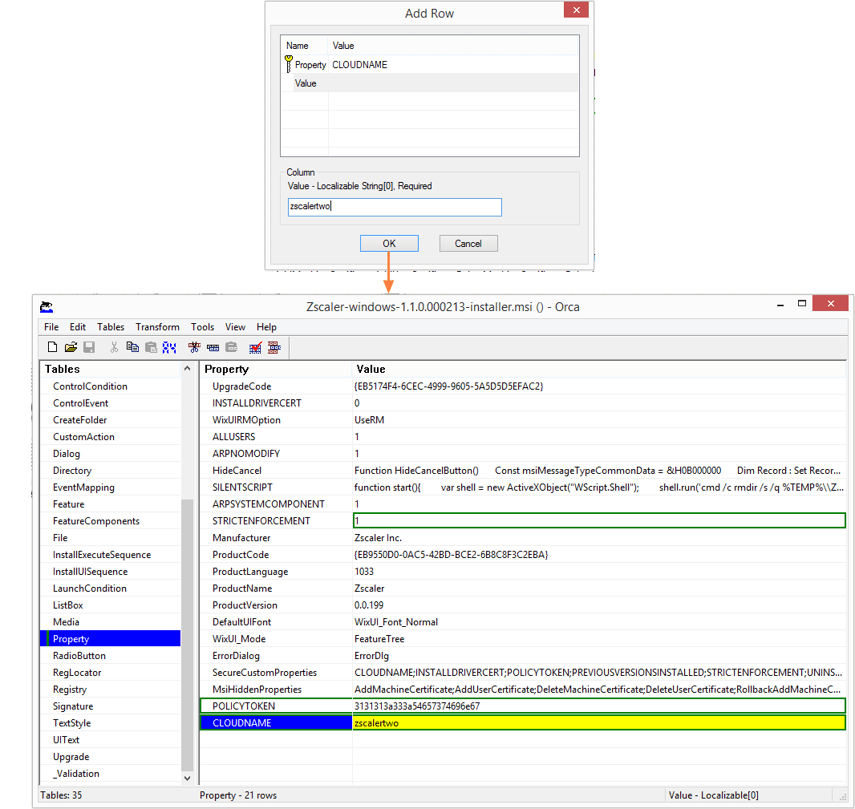Image resolution: width=855 pixels, height=809 pixels.
Task: Run table validation via the checkmark table icon
Action: 254,347
